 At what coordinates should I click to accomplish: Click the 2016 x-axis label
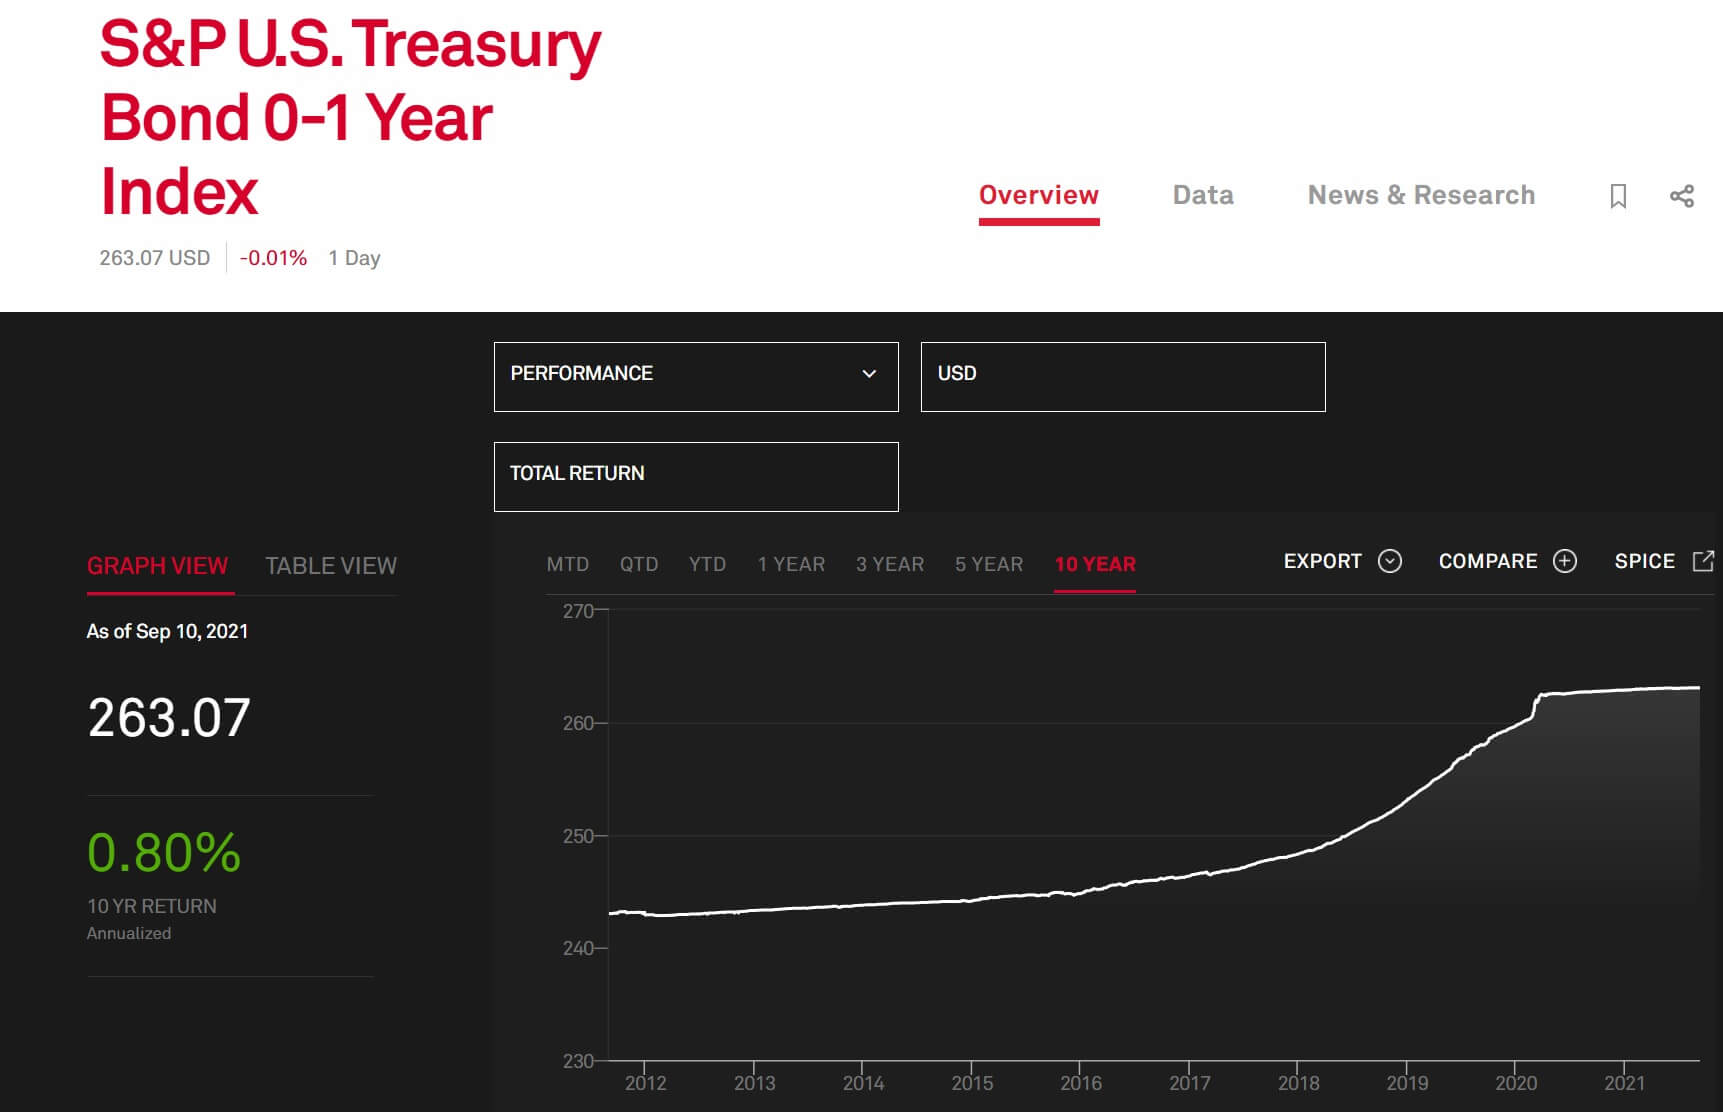pos(1081,1083)
